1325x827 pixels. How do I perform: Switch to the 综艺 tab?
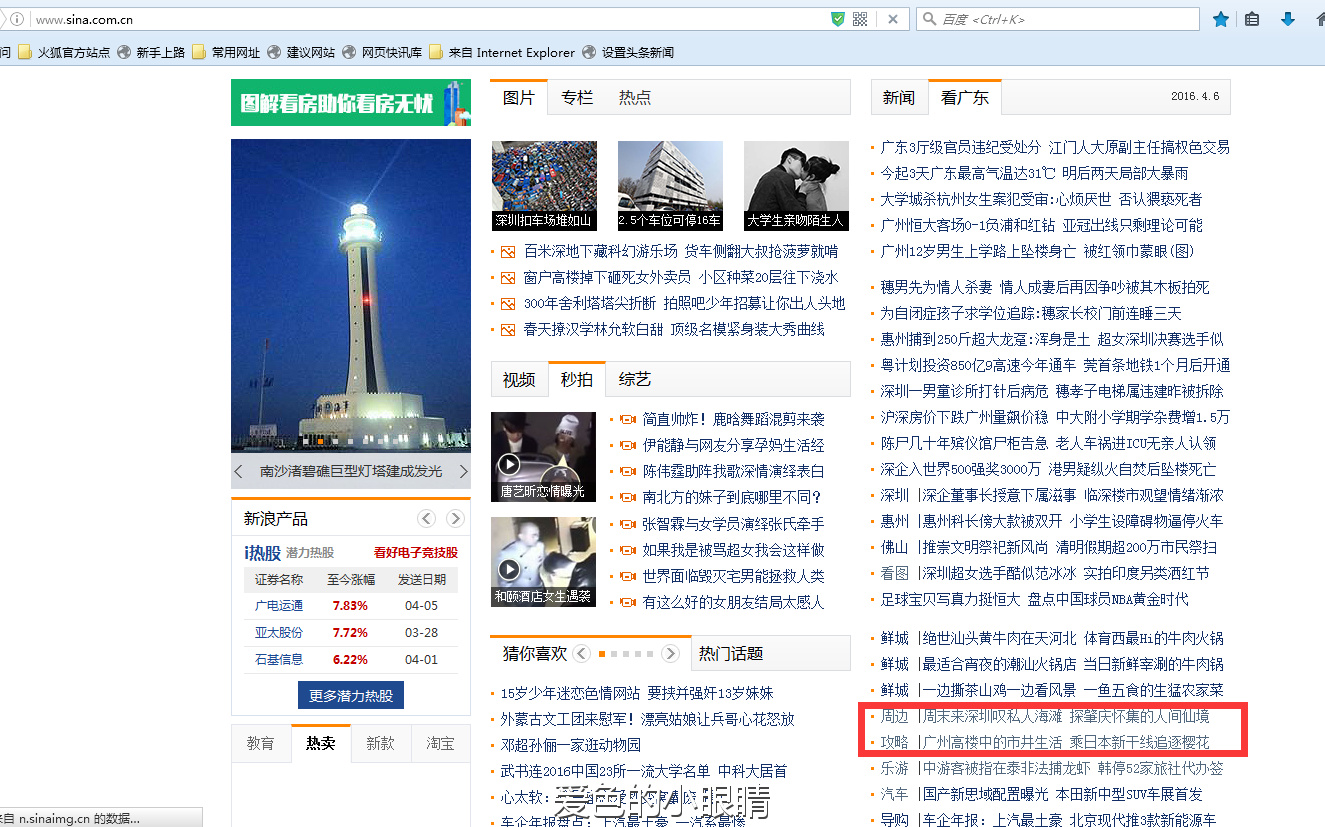click(635, 380)
